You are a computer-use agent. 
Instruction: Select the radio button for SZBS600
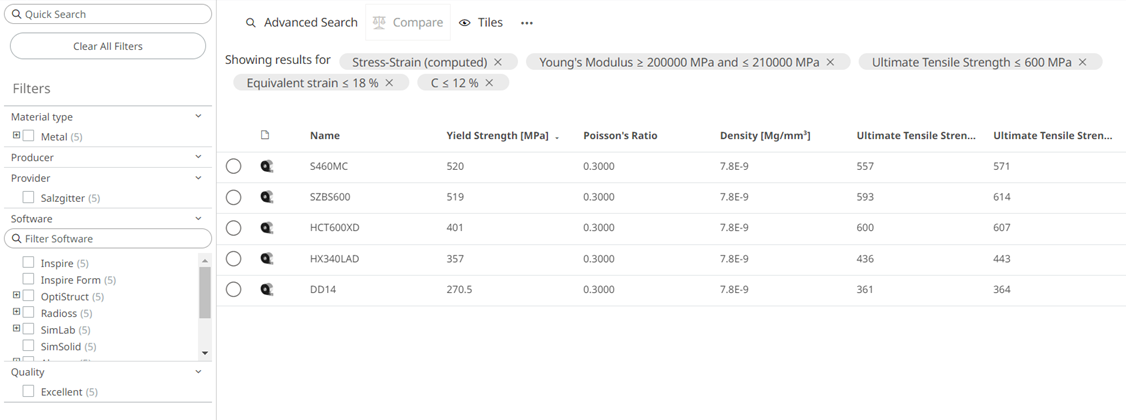pos(233,198)
